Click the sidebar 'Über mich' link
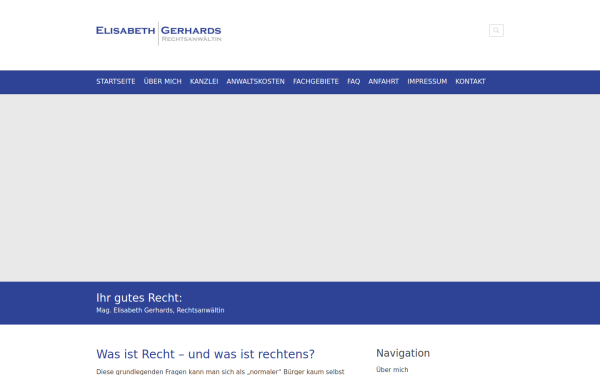 point(392,370)
